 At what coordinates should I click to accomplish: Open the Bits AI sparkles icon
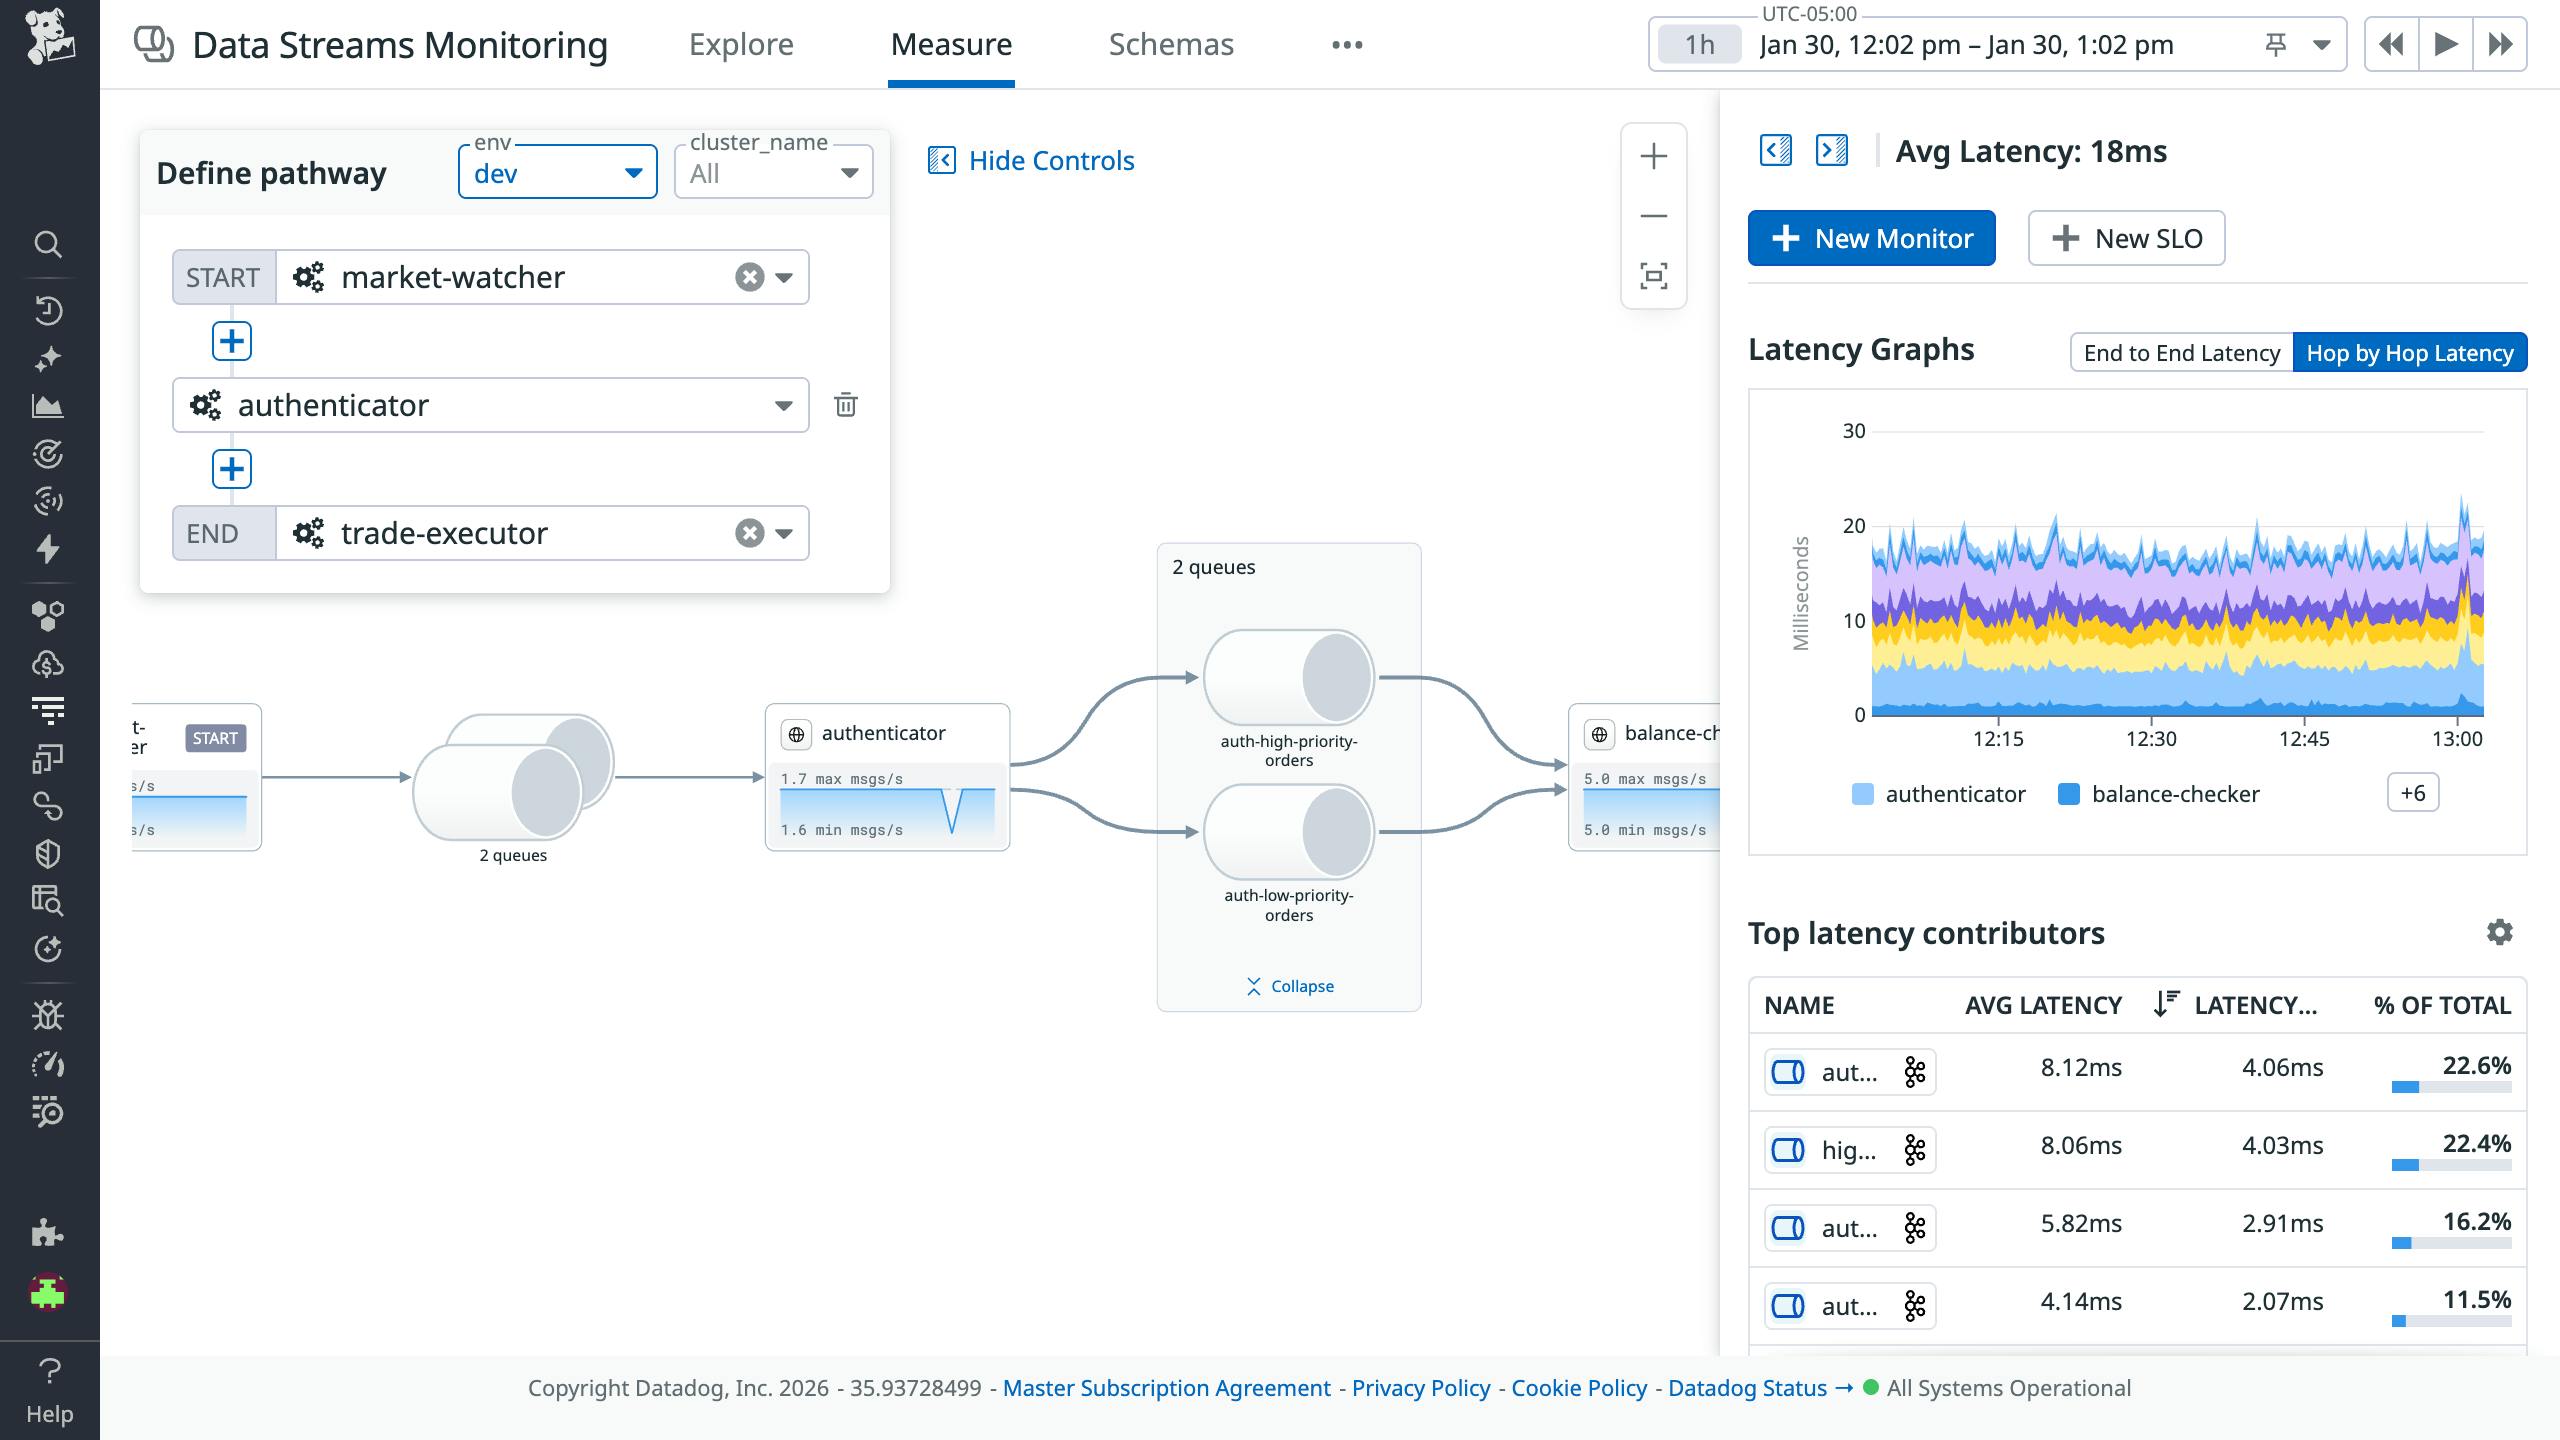coord(49,356)
